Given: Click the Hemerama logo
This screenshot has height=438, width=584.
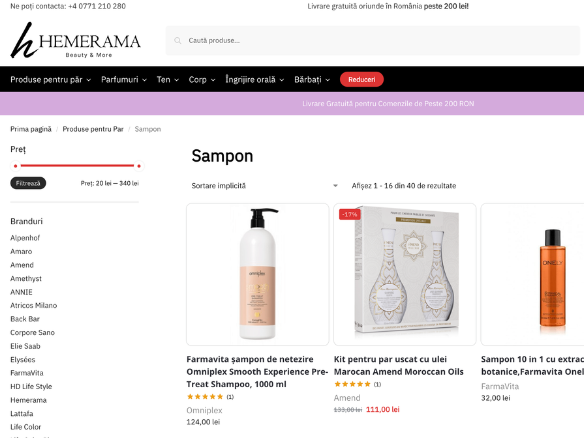Looking at the screenshot, I should pos(75,40).
